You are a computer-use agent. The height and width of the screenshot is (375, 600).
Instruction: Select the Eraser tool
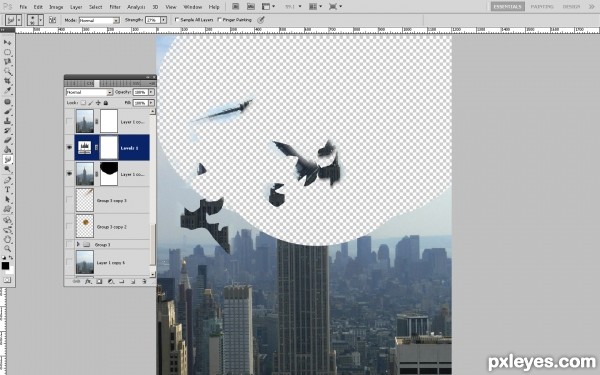pyautogui.click(x=7, y=140)
